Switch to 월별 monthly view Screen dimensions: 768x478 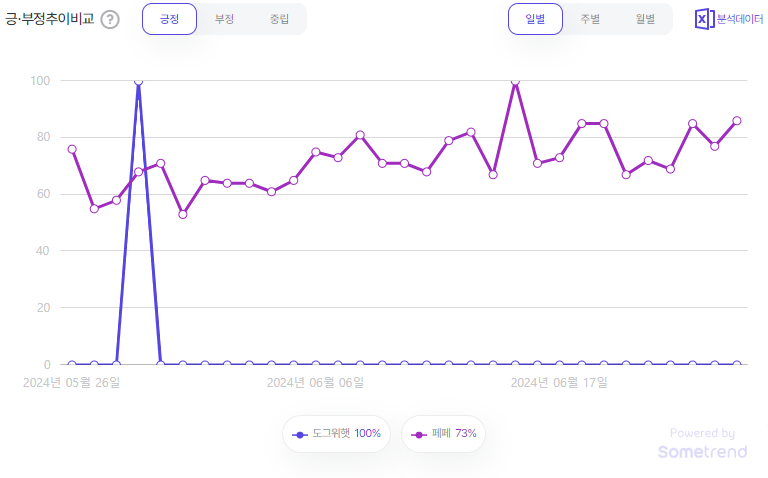[x=645, y=19]
